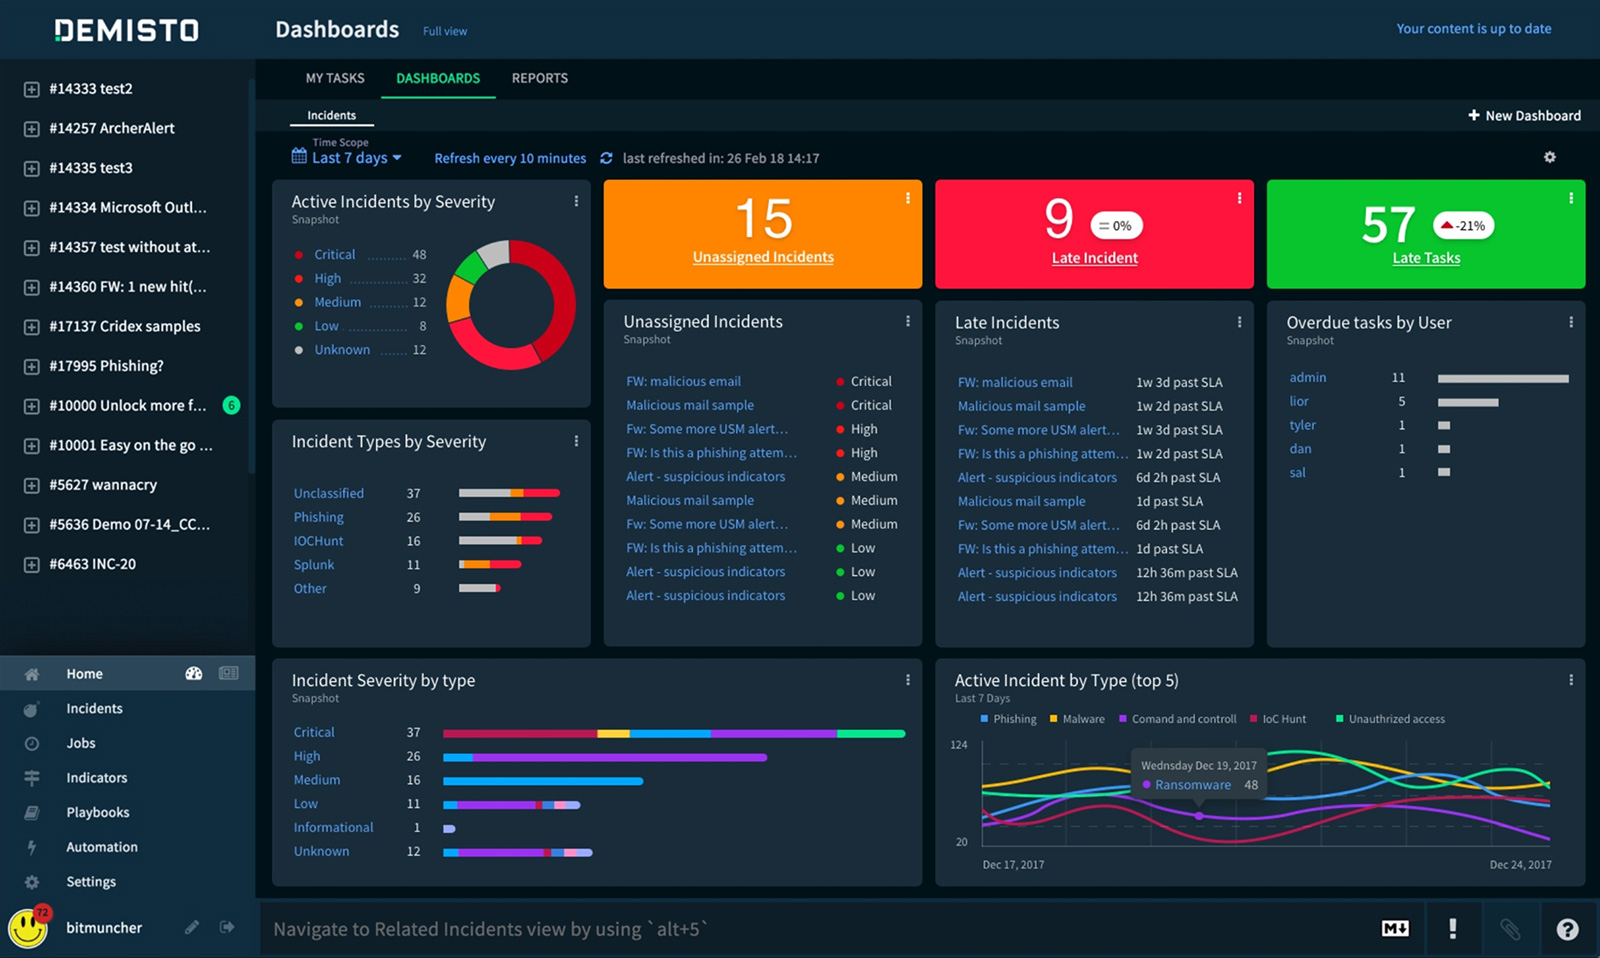Click the help question mark icon bottom right

tap(1567, 929)
